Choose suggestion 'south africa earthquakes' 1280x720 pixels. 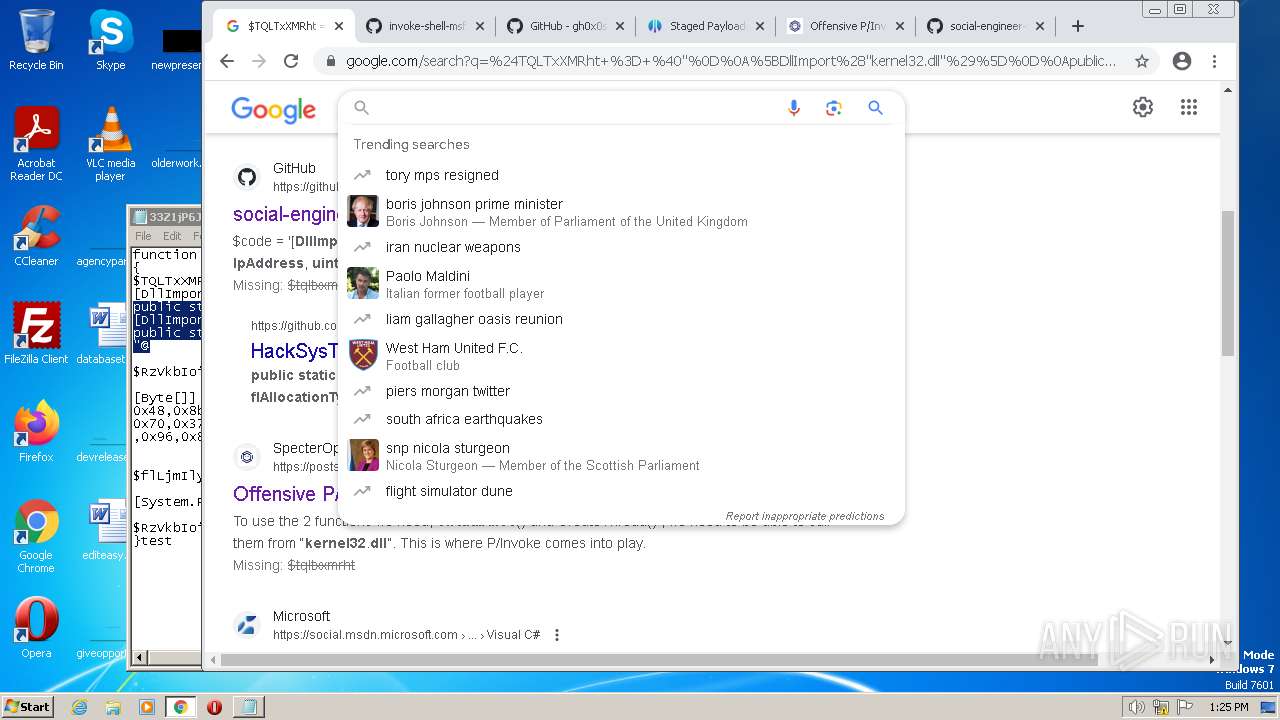click(621, 419)
